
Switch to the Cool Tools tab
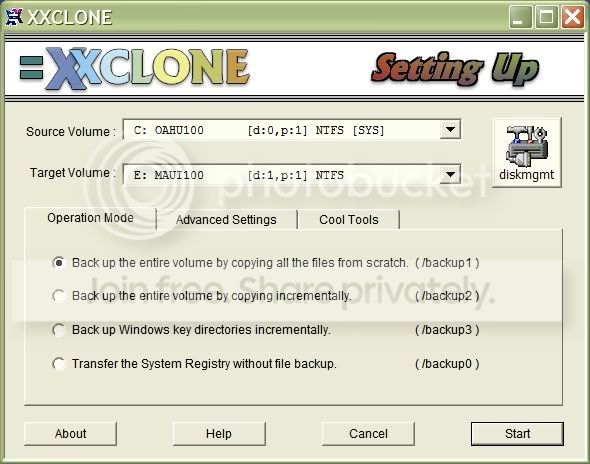pyautogui.click(x=348, y=220)
